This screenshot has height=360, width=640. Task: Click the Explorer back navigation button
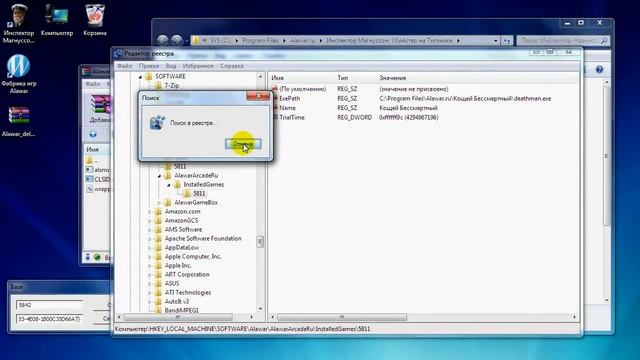[163, 40]
